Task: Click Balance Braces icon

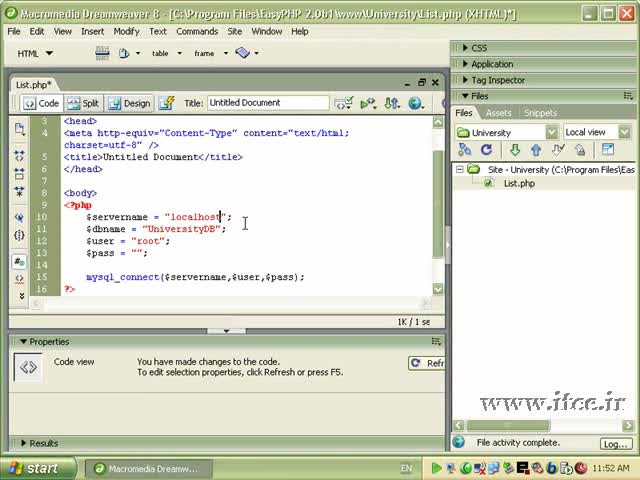Action: coord(19,235)
